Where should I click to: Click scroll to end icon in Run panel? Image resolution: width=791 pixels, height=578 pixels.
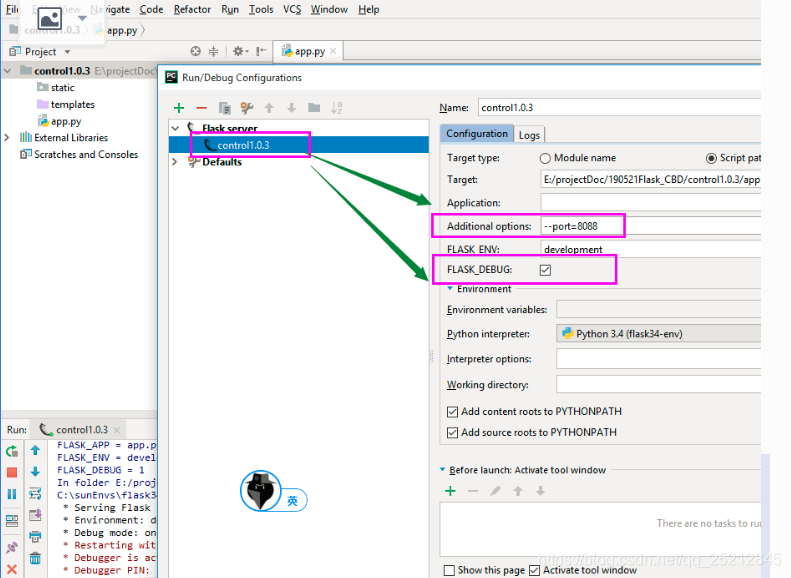(35, 515)
